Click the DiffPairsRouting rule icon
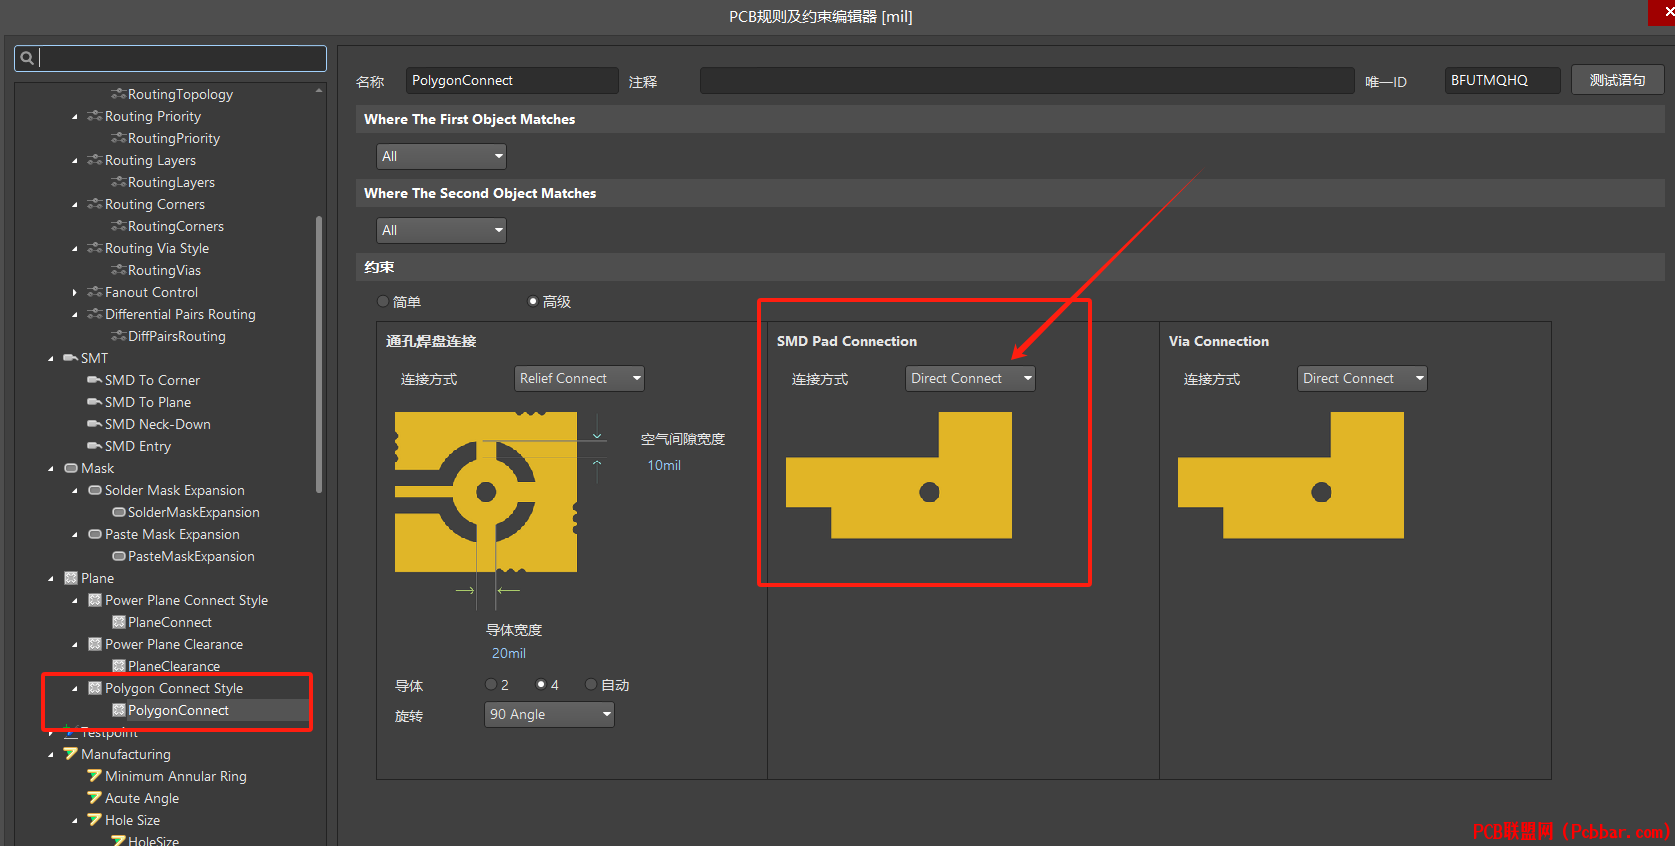 [x=118, y=336]
